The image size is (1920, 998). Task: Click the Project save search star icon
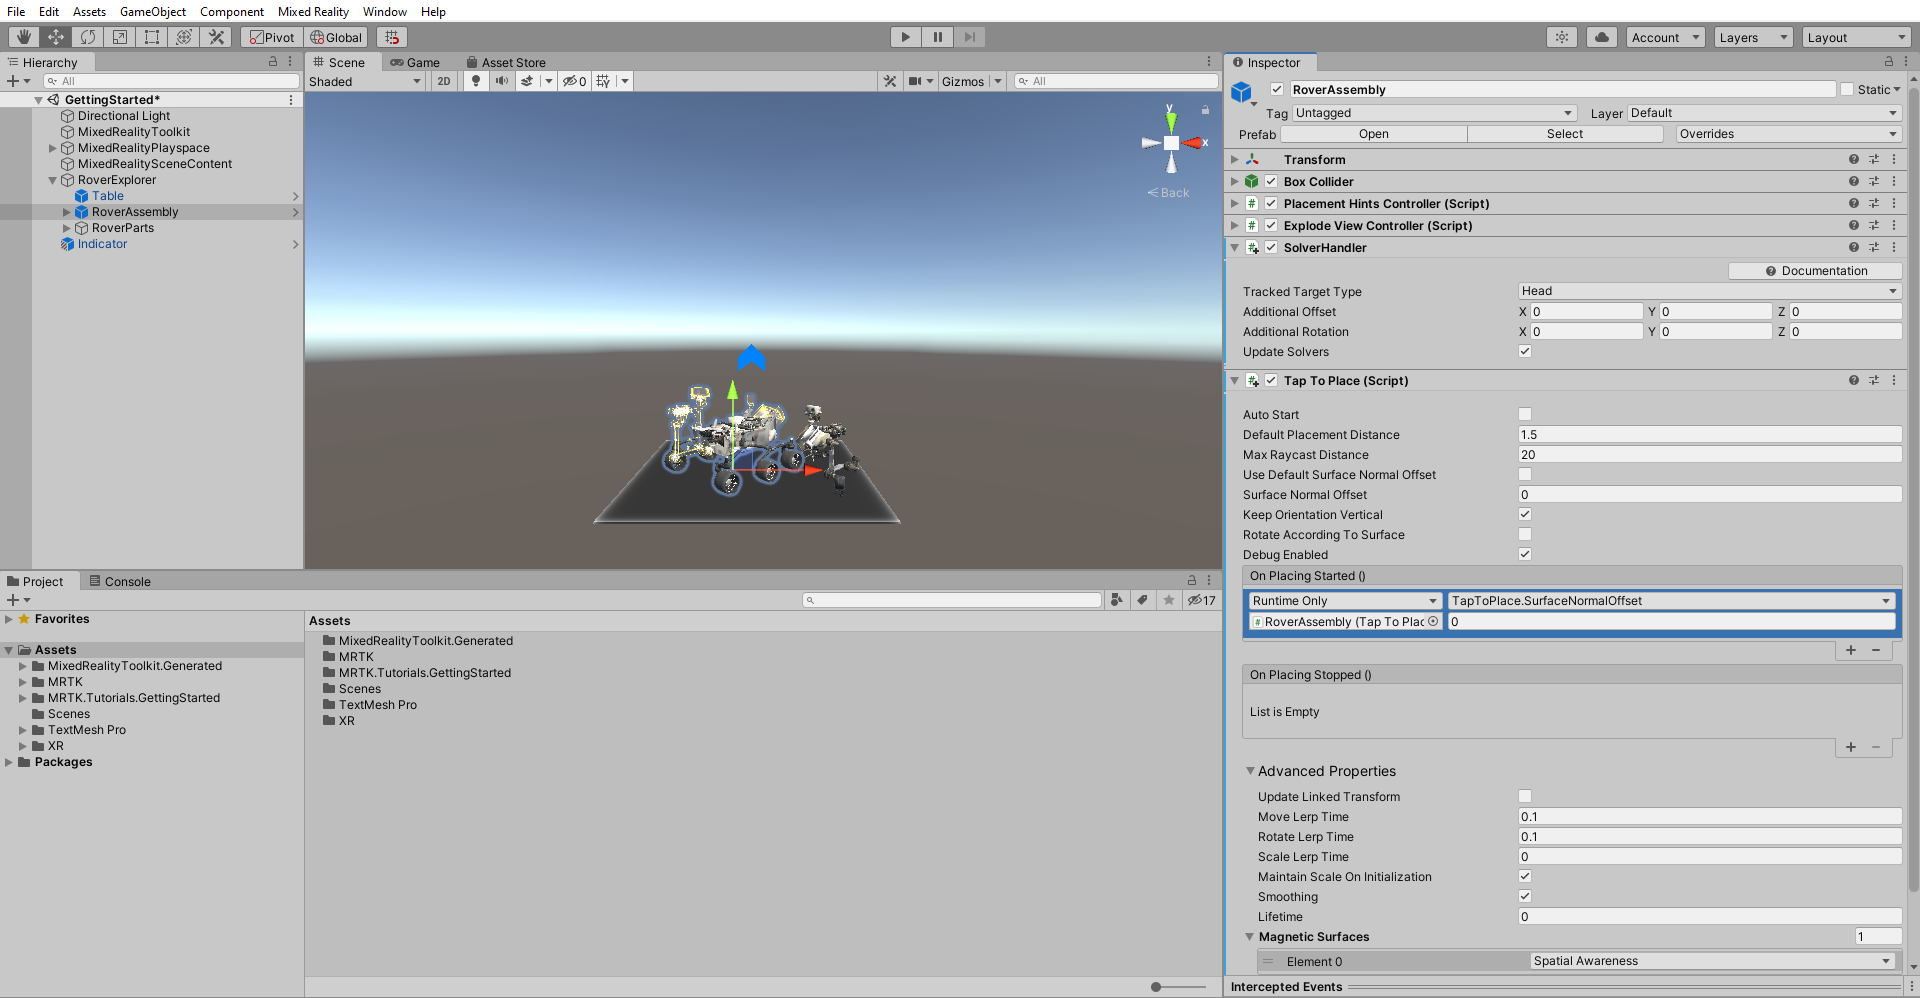[1168, 600]
